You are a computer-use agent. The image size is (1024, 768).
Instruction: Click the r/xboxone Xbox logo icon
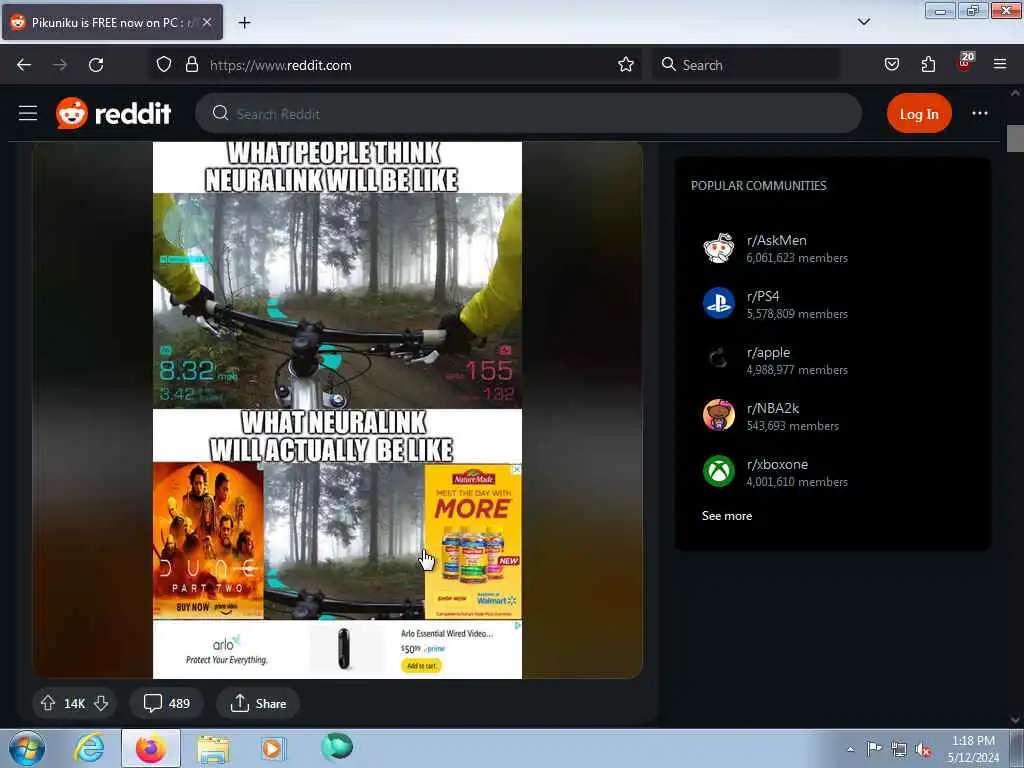718,471
